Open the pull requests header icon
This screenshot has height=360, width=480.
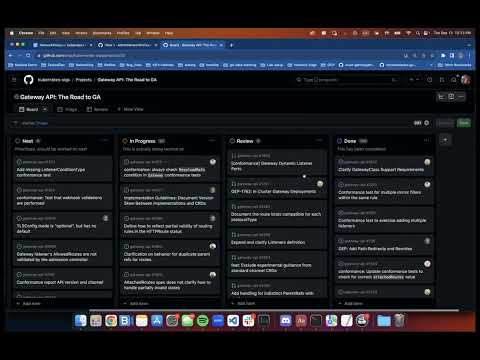[x=442, y=80]
